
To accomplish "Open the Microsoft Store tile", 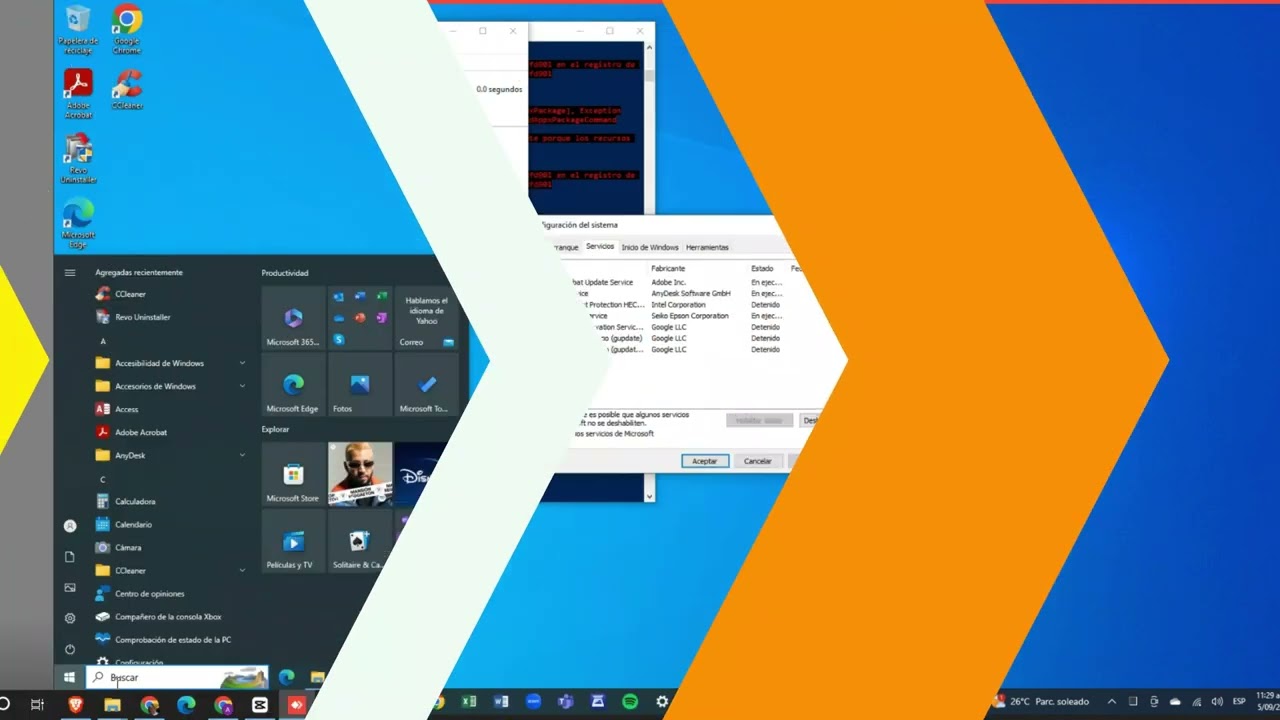I will (293, 474).
